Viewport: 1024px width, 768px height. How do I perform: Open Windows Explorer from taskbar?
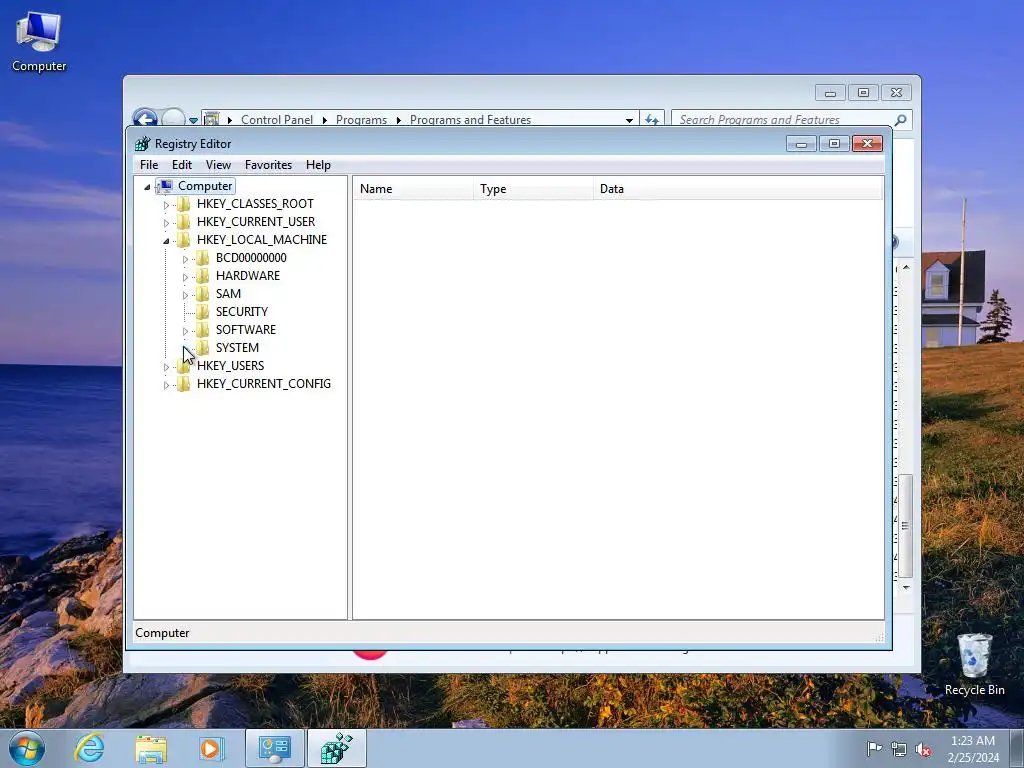[151, 749]
